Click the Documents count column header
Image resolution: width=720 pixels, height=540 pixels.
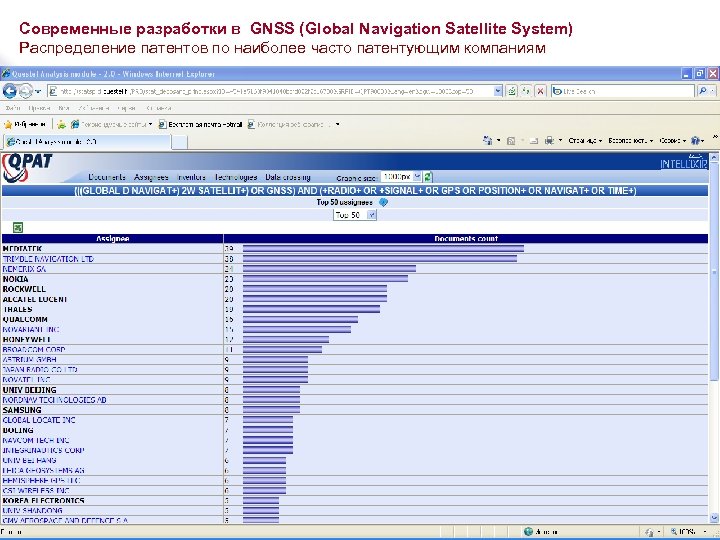coord(466,239)
